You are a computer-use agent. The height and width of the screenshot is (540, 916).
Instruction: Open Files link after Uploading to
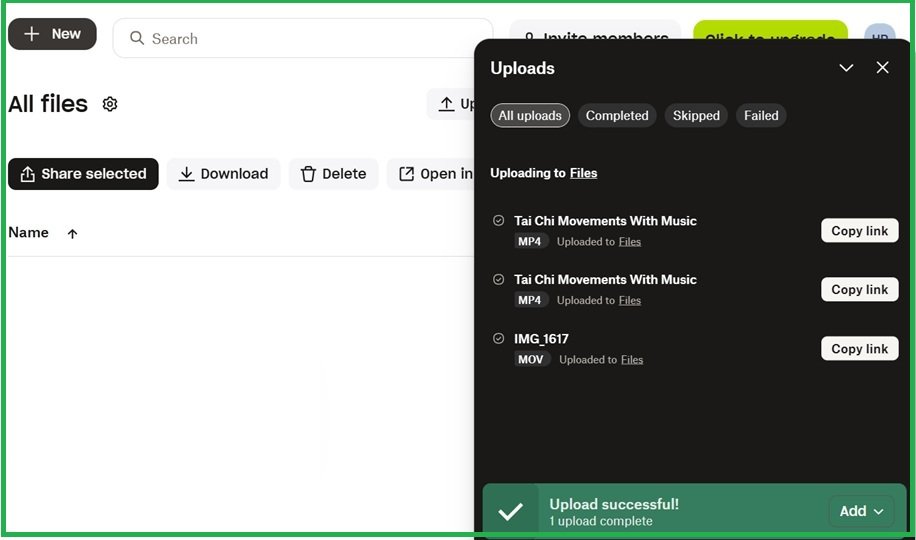click(x=583, y=173)
